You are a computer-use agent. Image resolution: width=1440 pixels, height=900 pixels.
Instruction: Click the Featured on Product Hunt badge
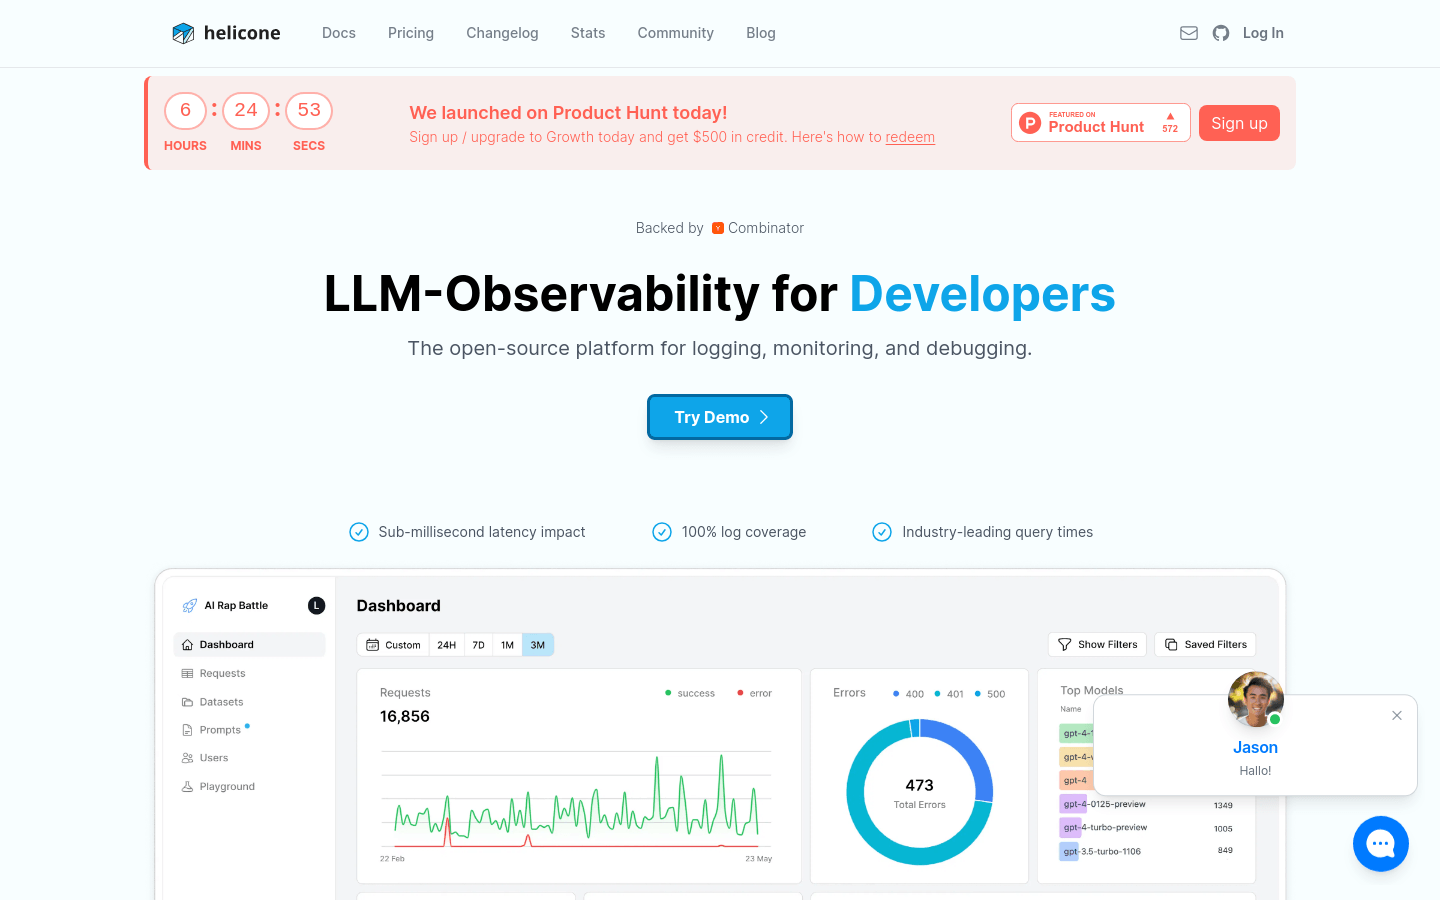coord(1100,123)
